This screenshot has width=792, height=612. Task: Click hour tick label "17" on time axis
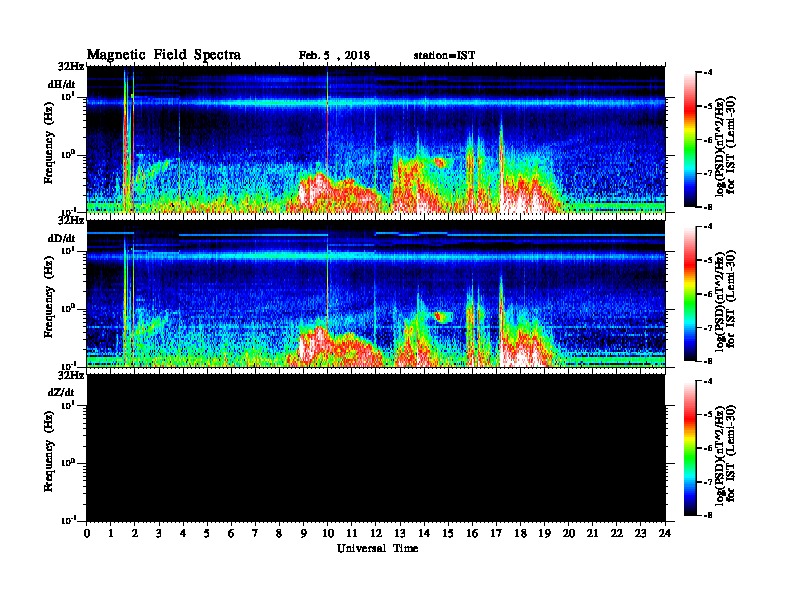pos(496,534)
